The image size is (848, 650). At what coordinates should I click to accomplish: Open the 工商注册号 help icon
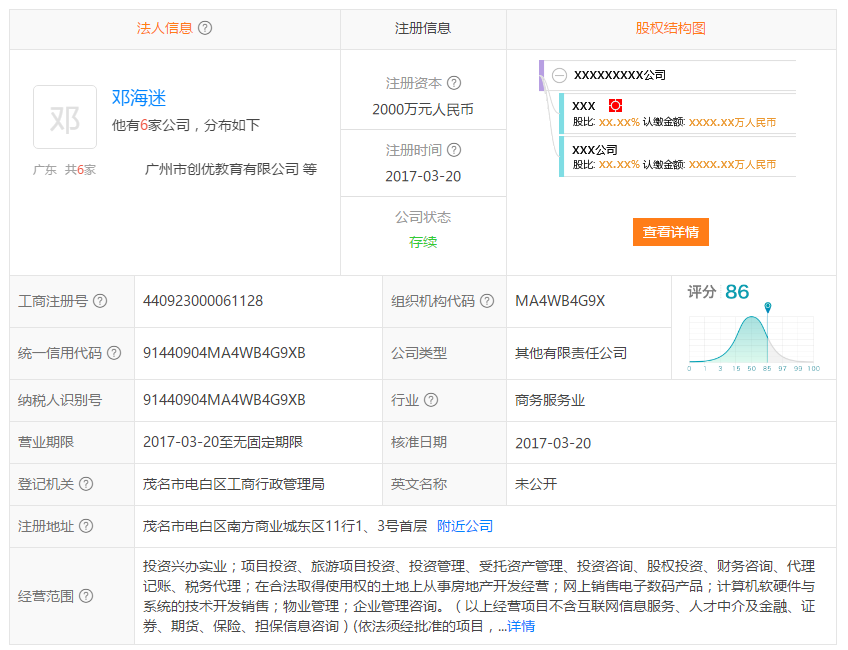pyautogui.click(x=99, y=300)
